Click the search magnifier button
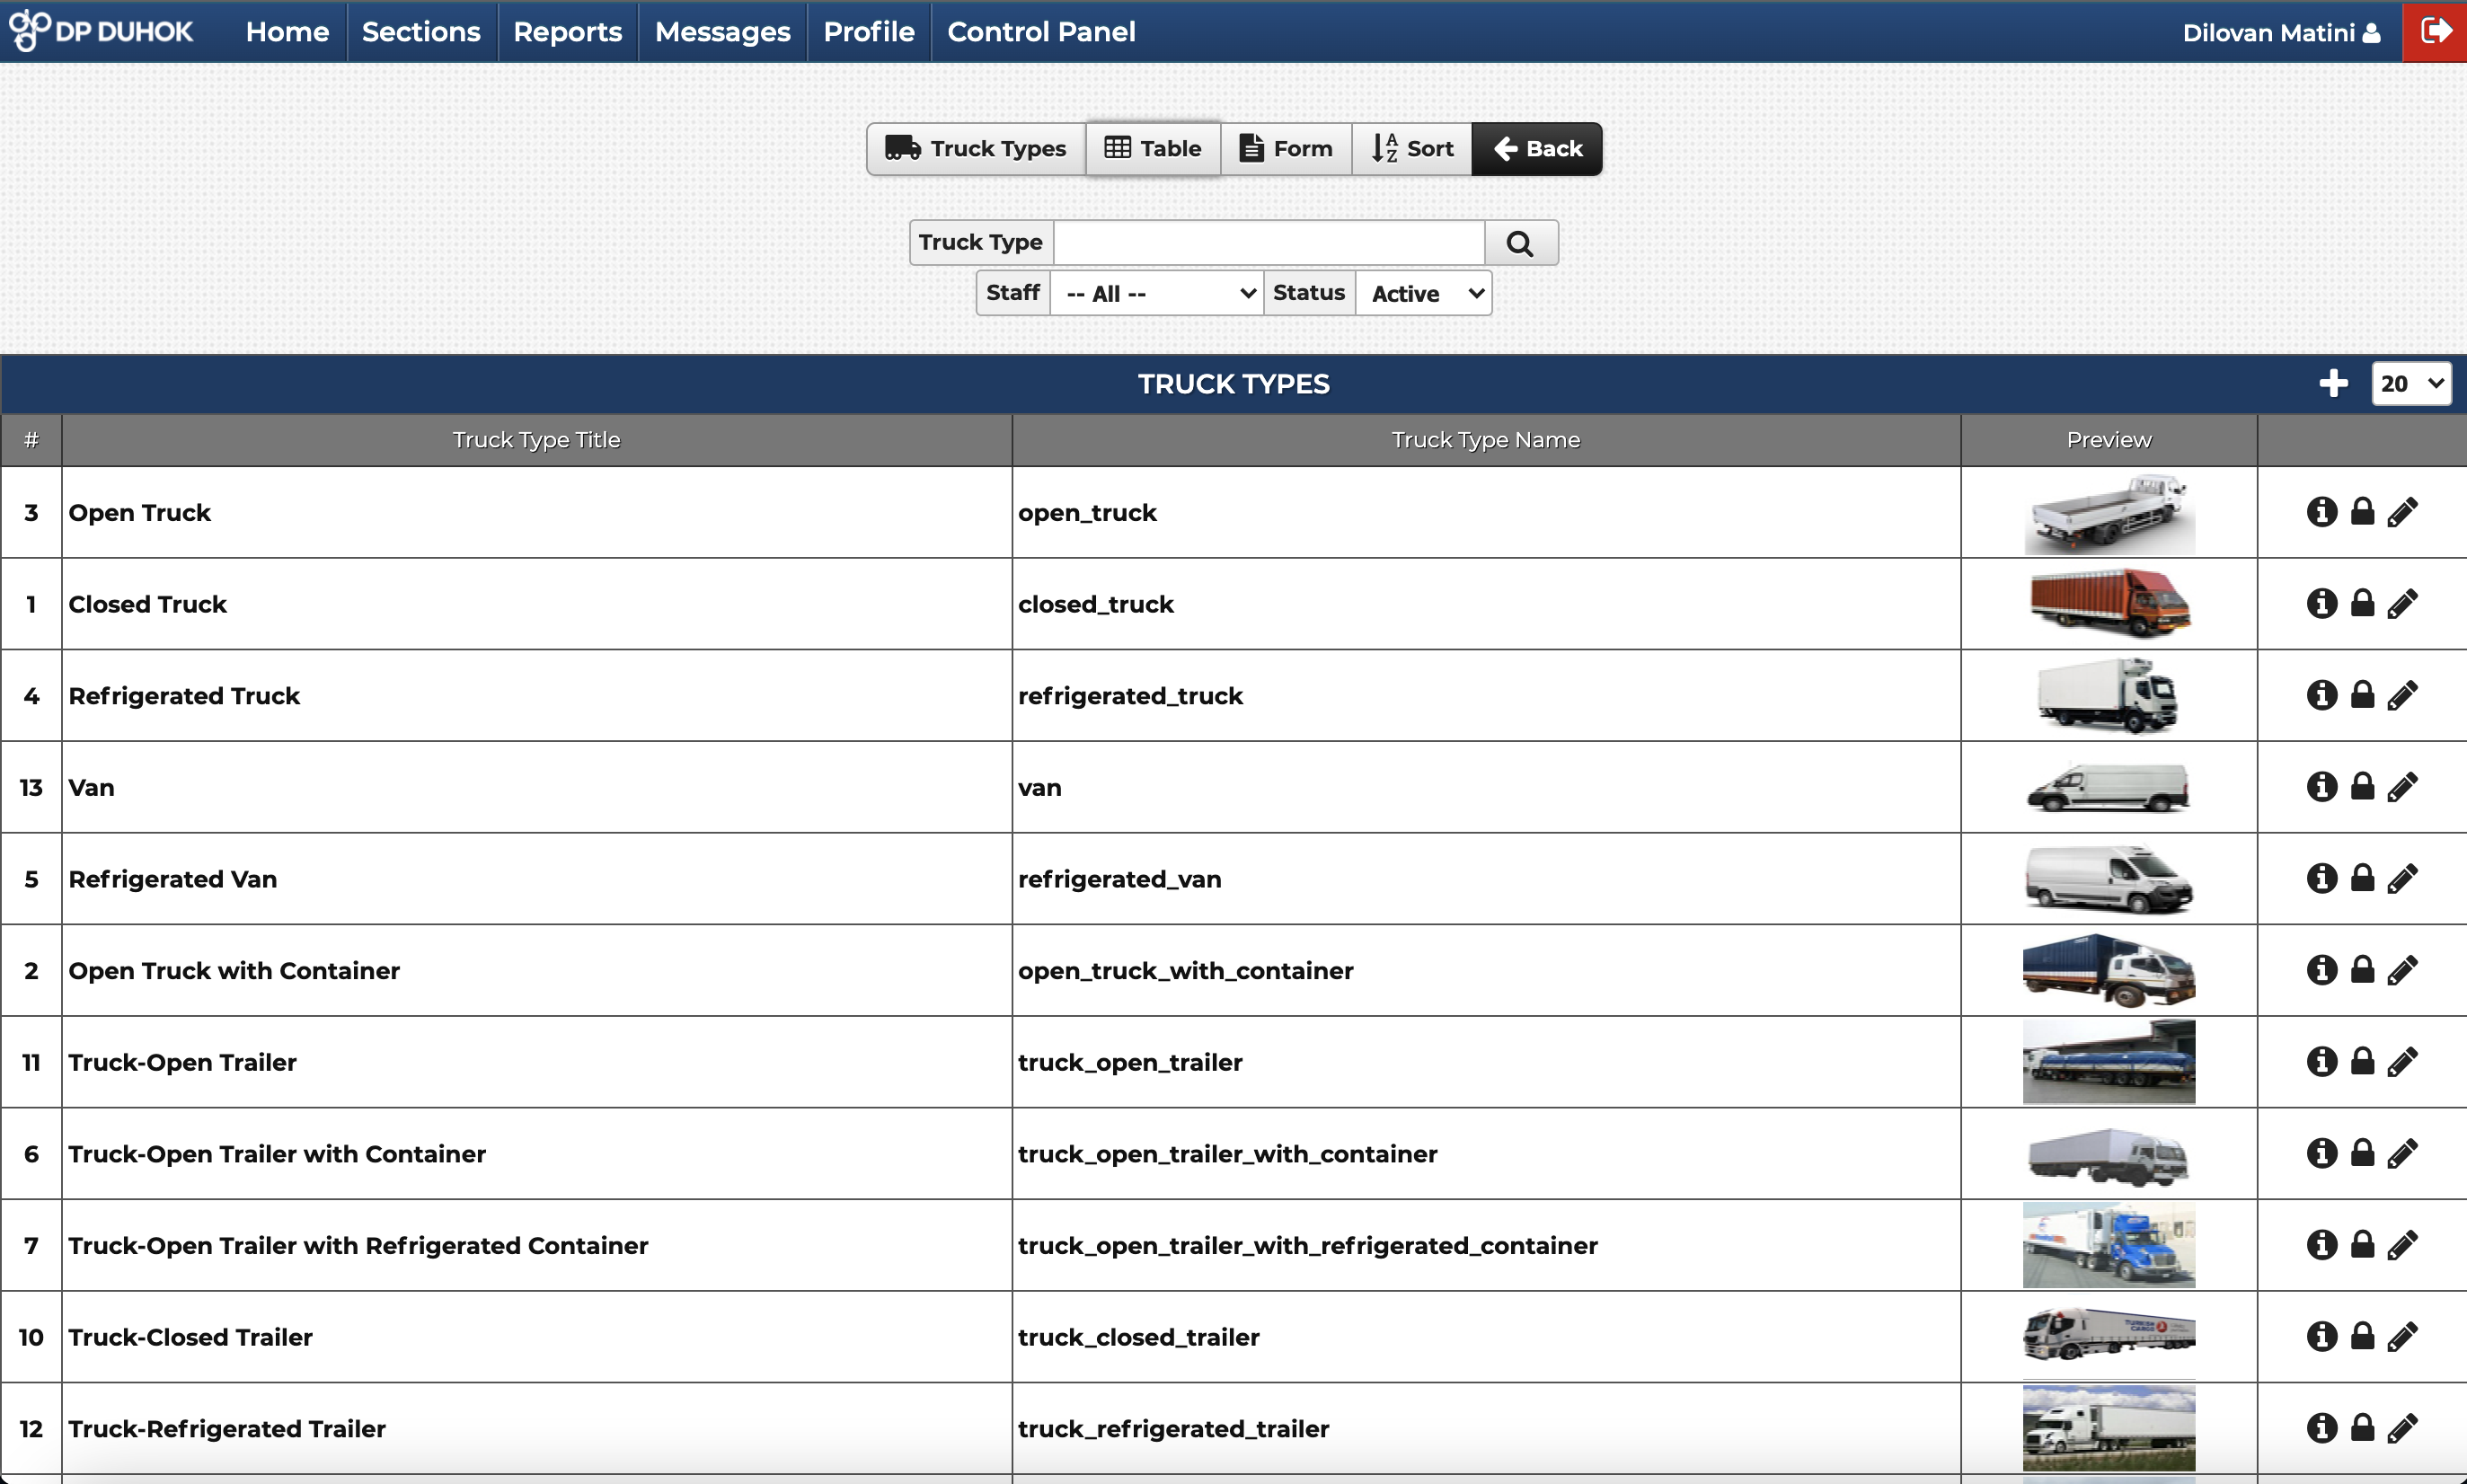 pyautogui.click(x=1520, y=243)
